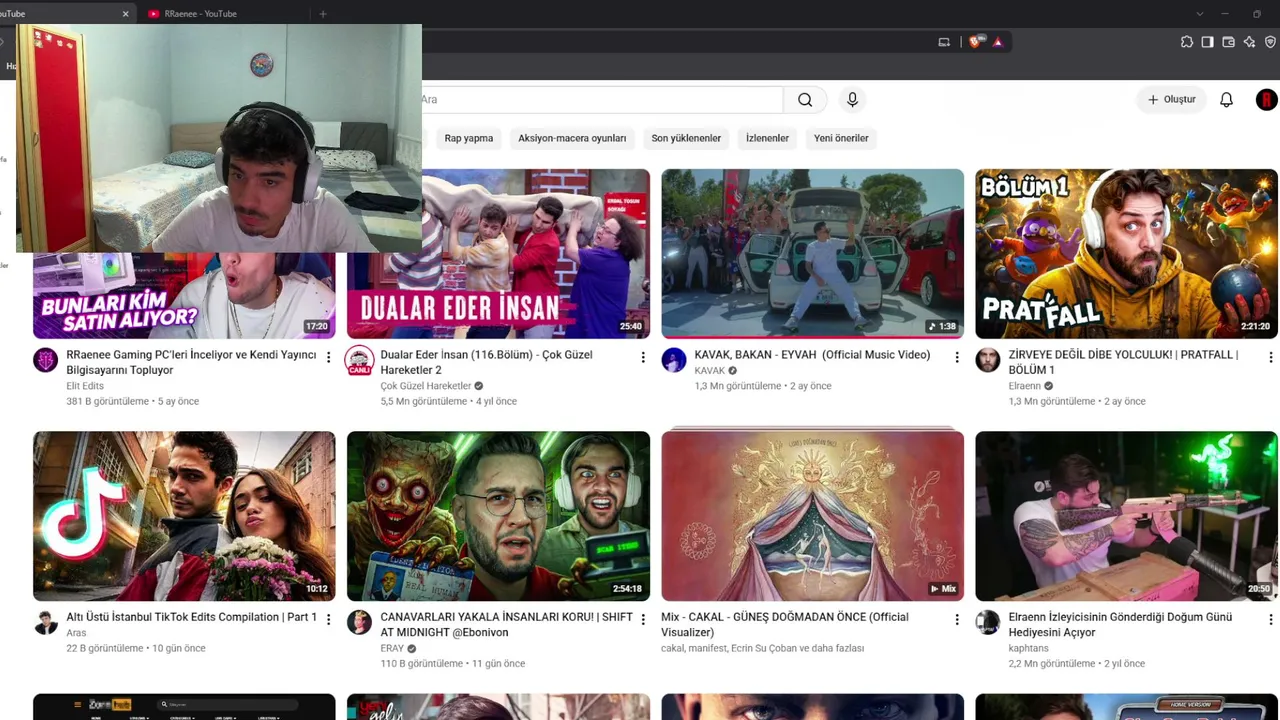Open KAVAK, BAKAN - EYVAH video title
This screenshot has width=1280, height=720.
tap(812, 355)
